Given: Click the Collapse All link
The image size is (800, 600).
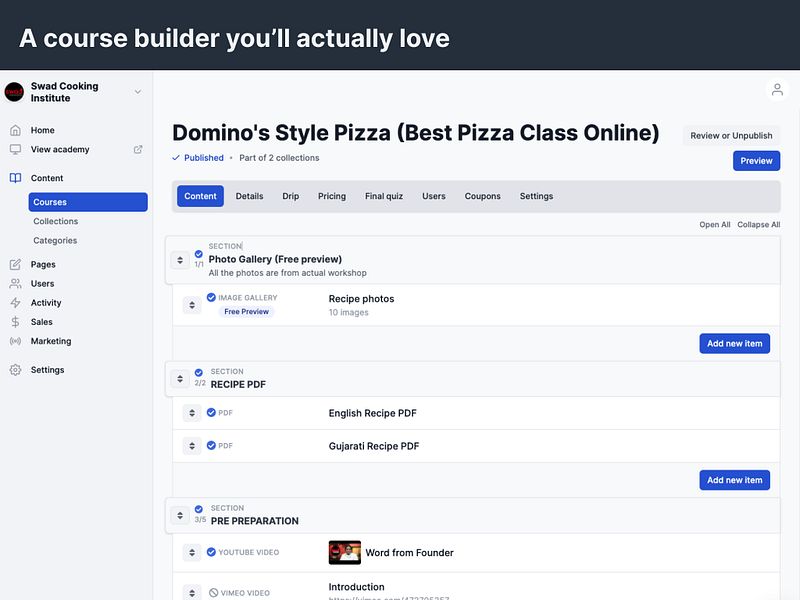Looking at the screenshot, I should pyautogui.click(x=758, y=224).
